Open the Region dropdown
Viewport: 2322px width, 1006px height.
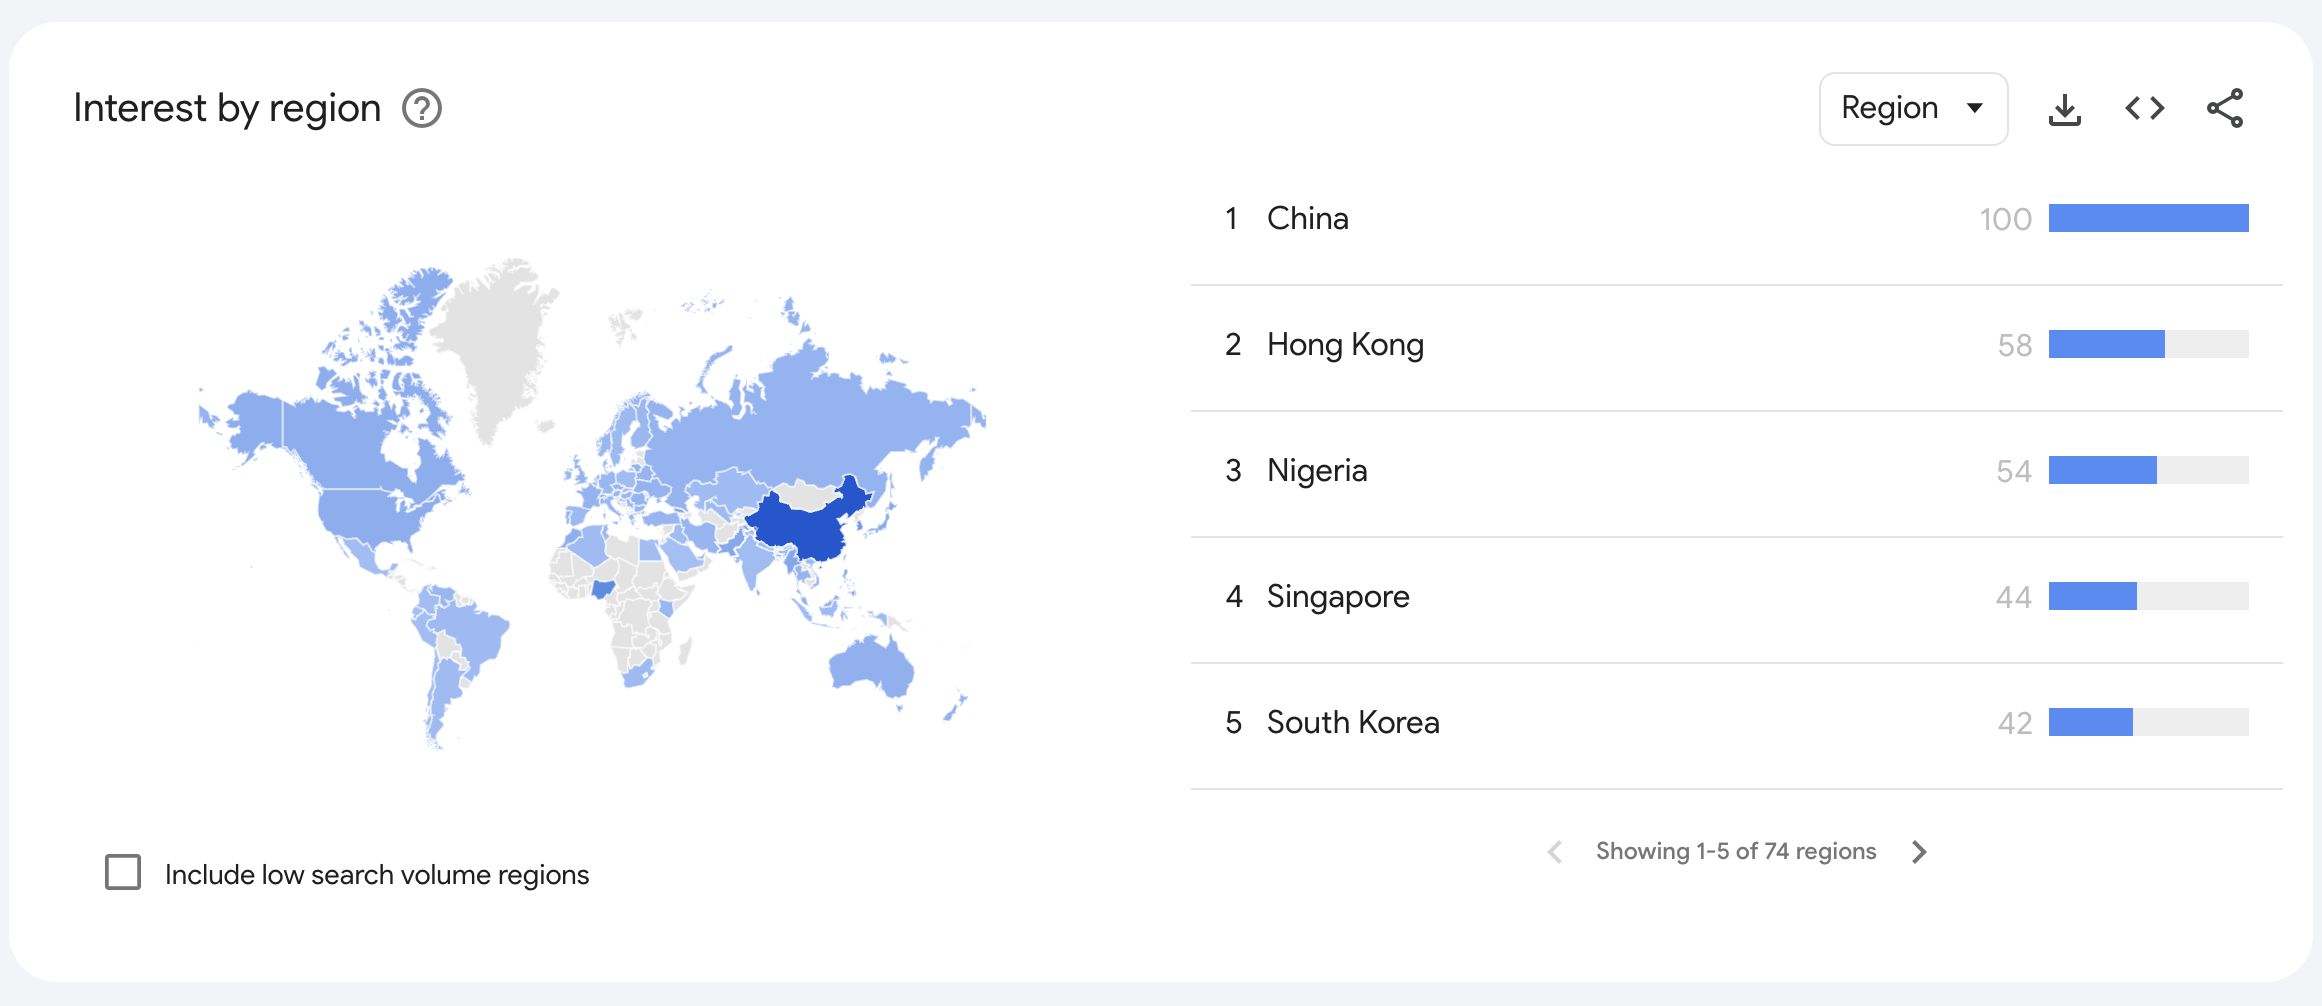point(1913,108)
